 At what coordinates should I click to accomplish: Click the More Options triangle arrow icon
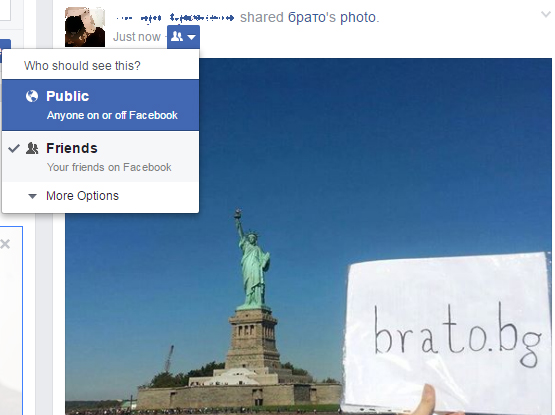[32, 196]
